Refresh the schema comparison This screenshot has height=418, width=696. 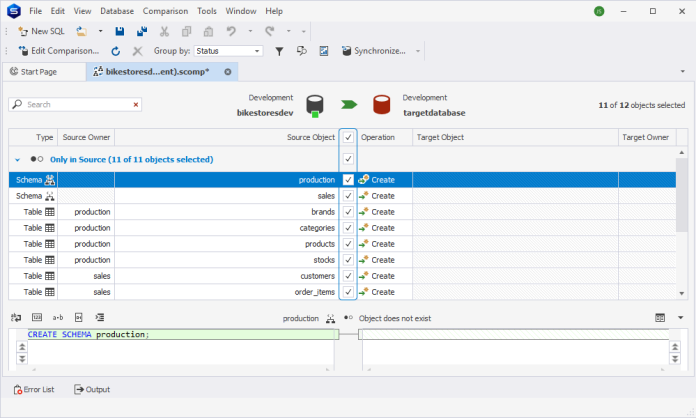coord(116,51)
